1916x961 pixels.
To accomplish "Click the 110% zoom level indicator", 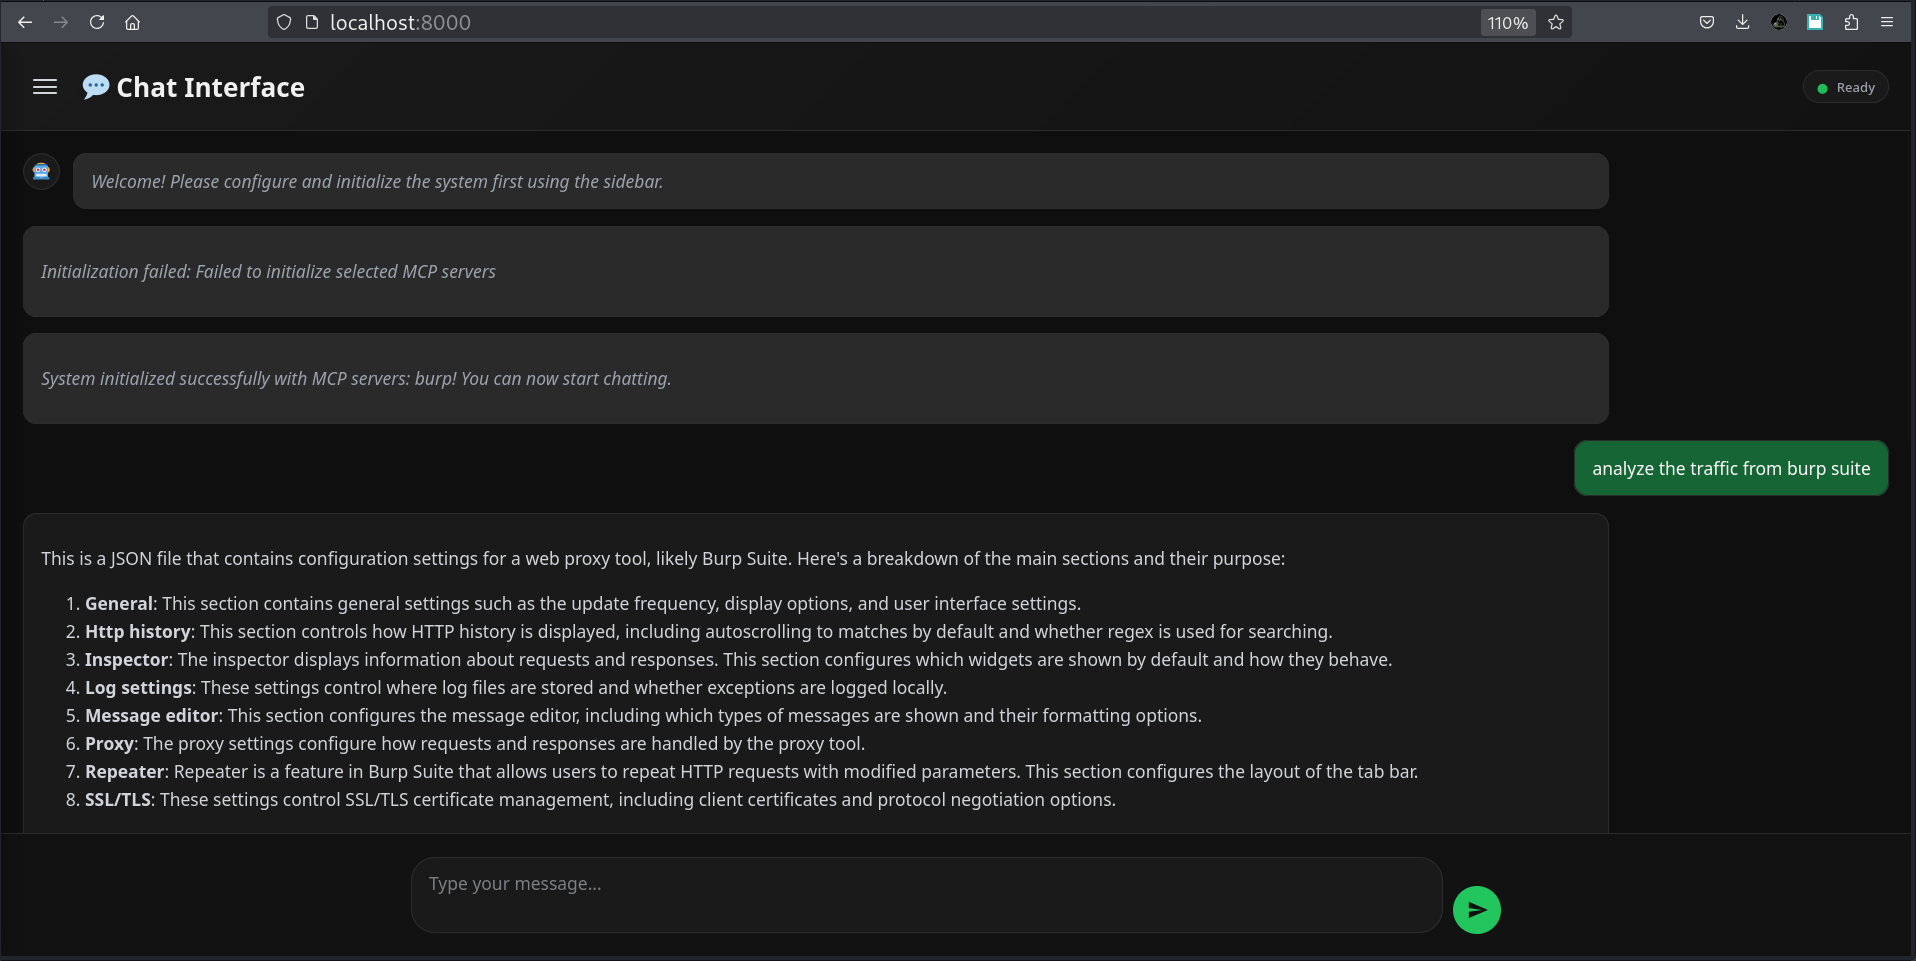I will click(x=1508, y=22).
